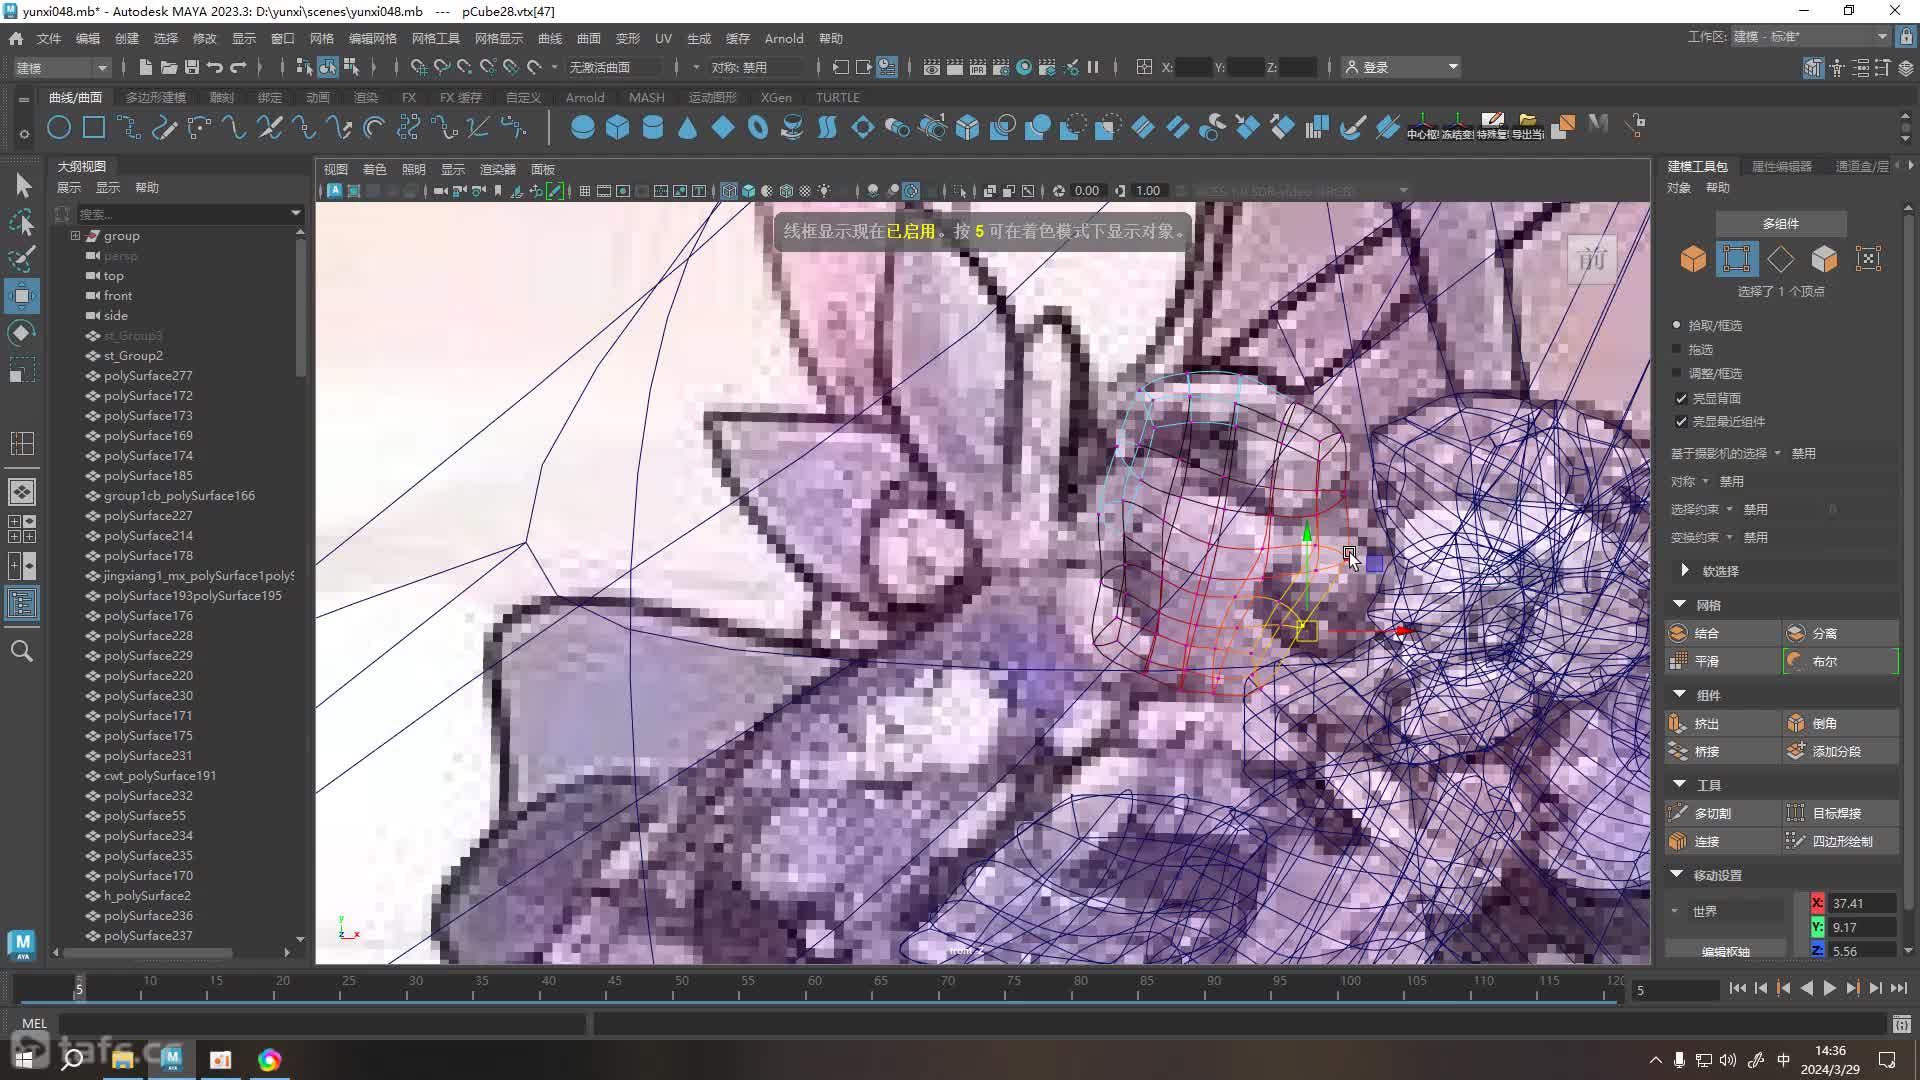Open the 文件 menu

click(49, 38)
